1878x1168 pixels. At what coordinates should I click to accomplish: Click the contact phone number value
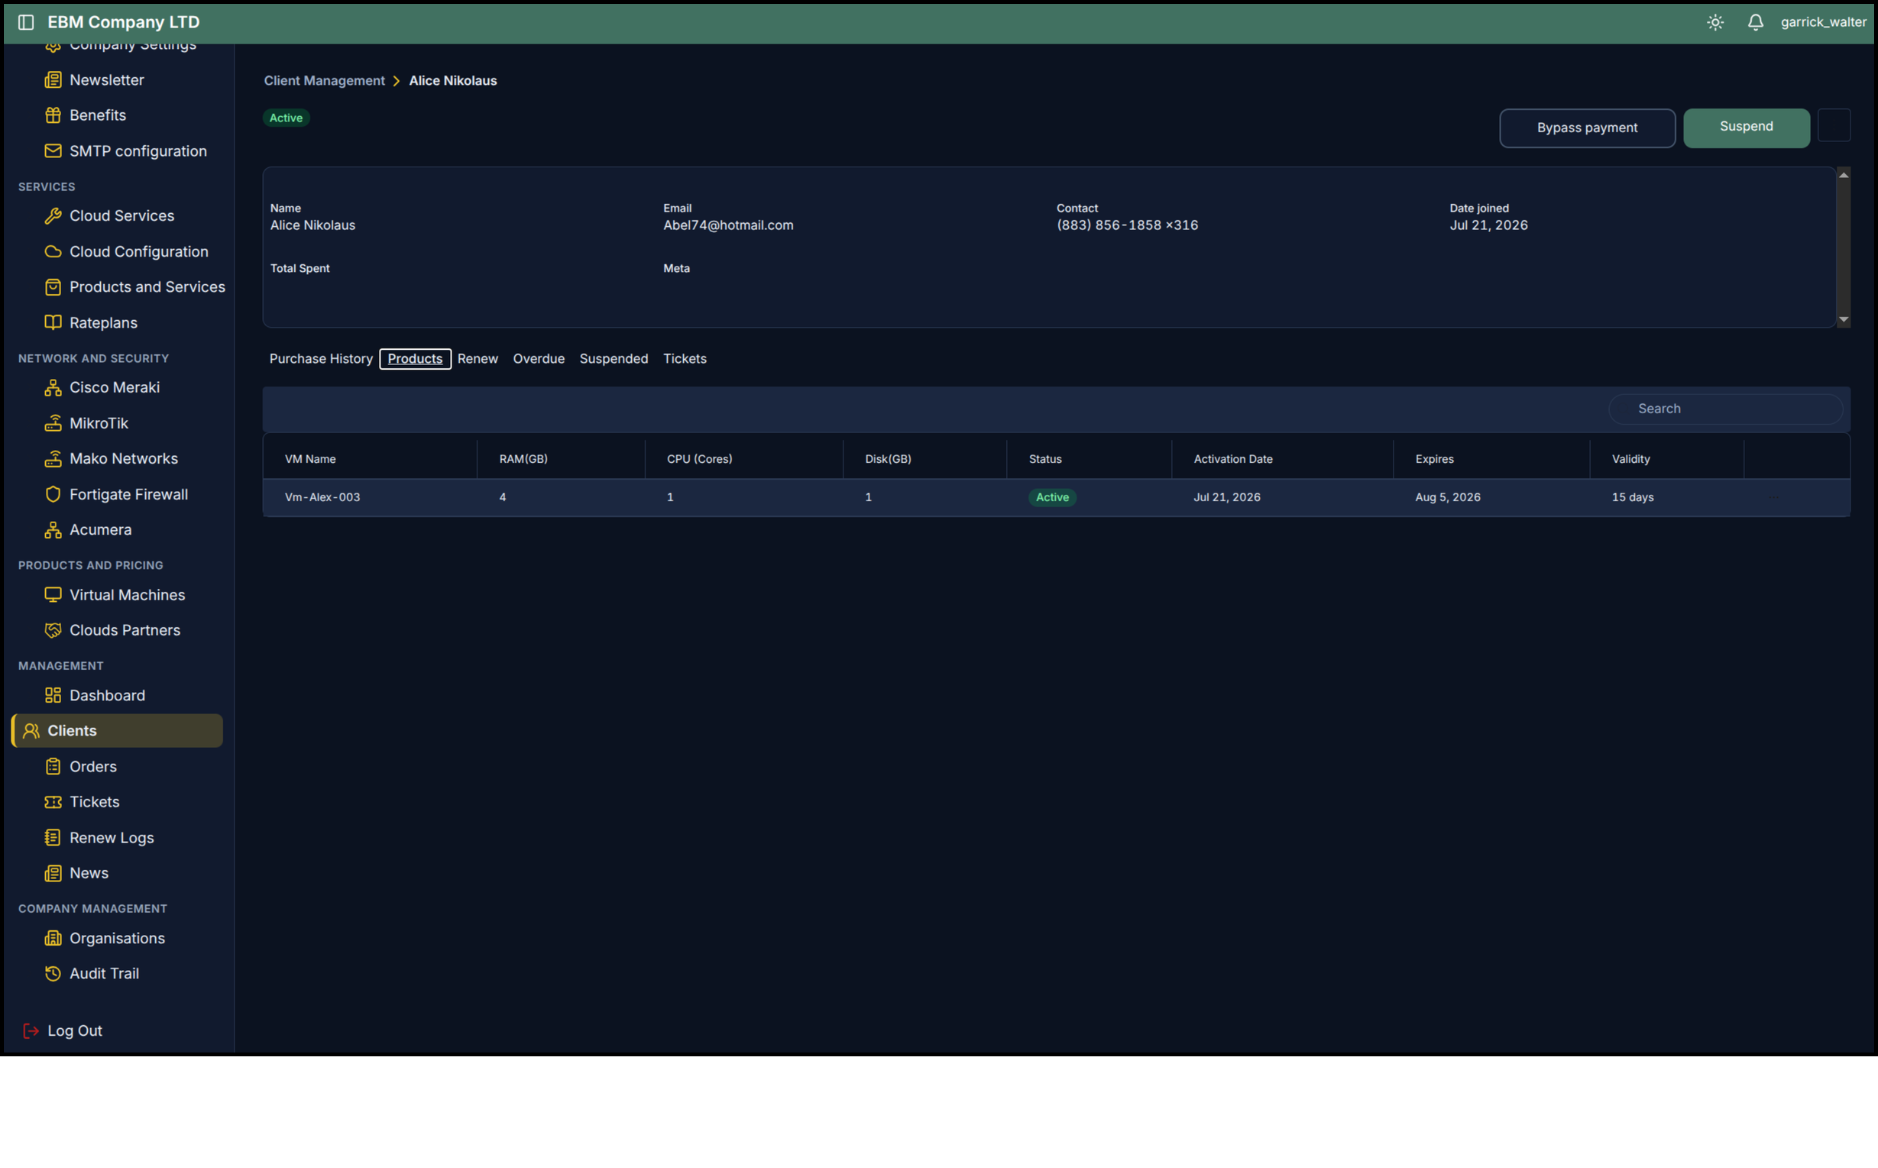pyautogui.click(x=1127, y=225)
